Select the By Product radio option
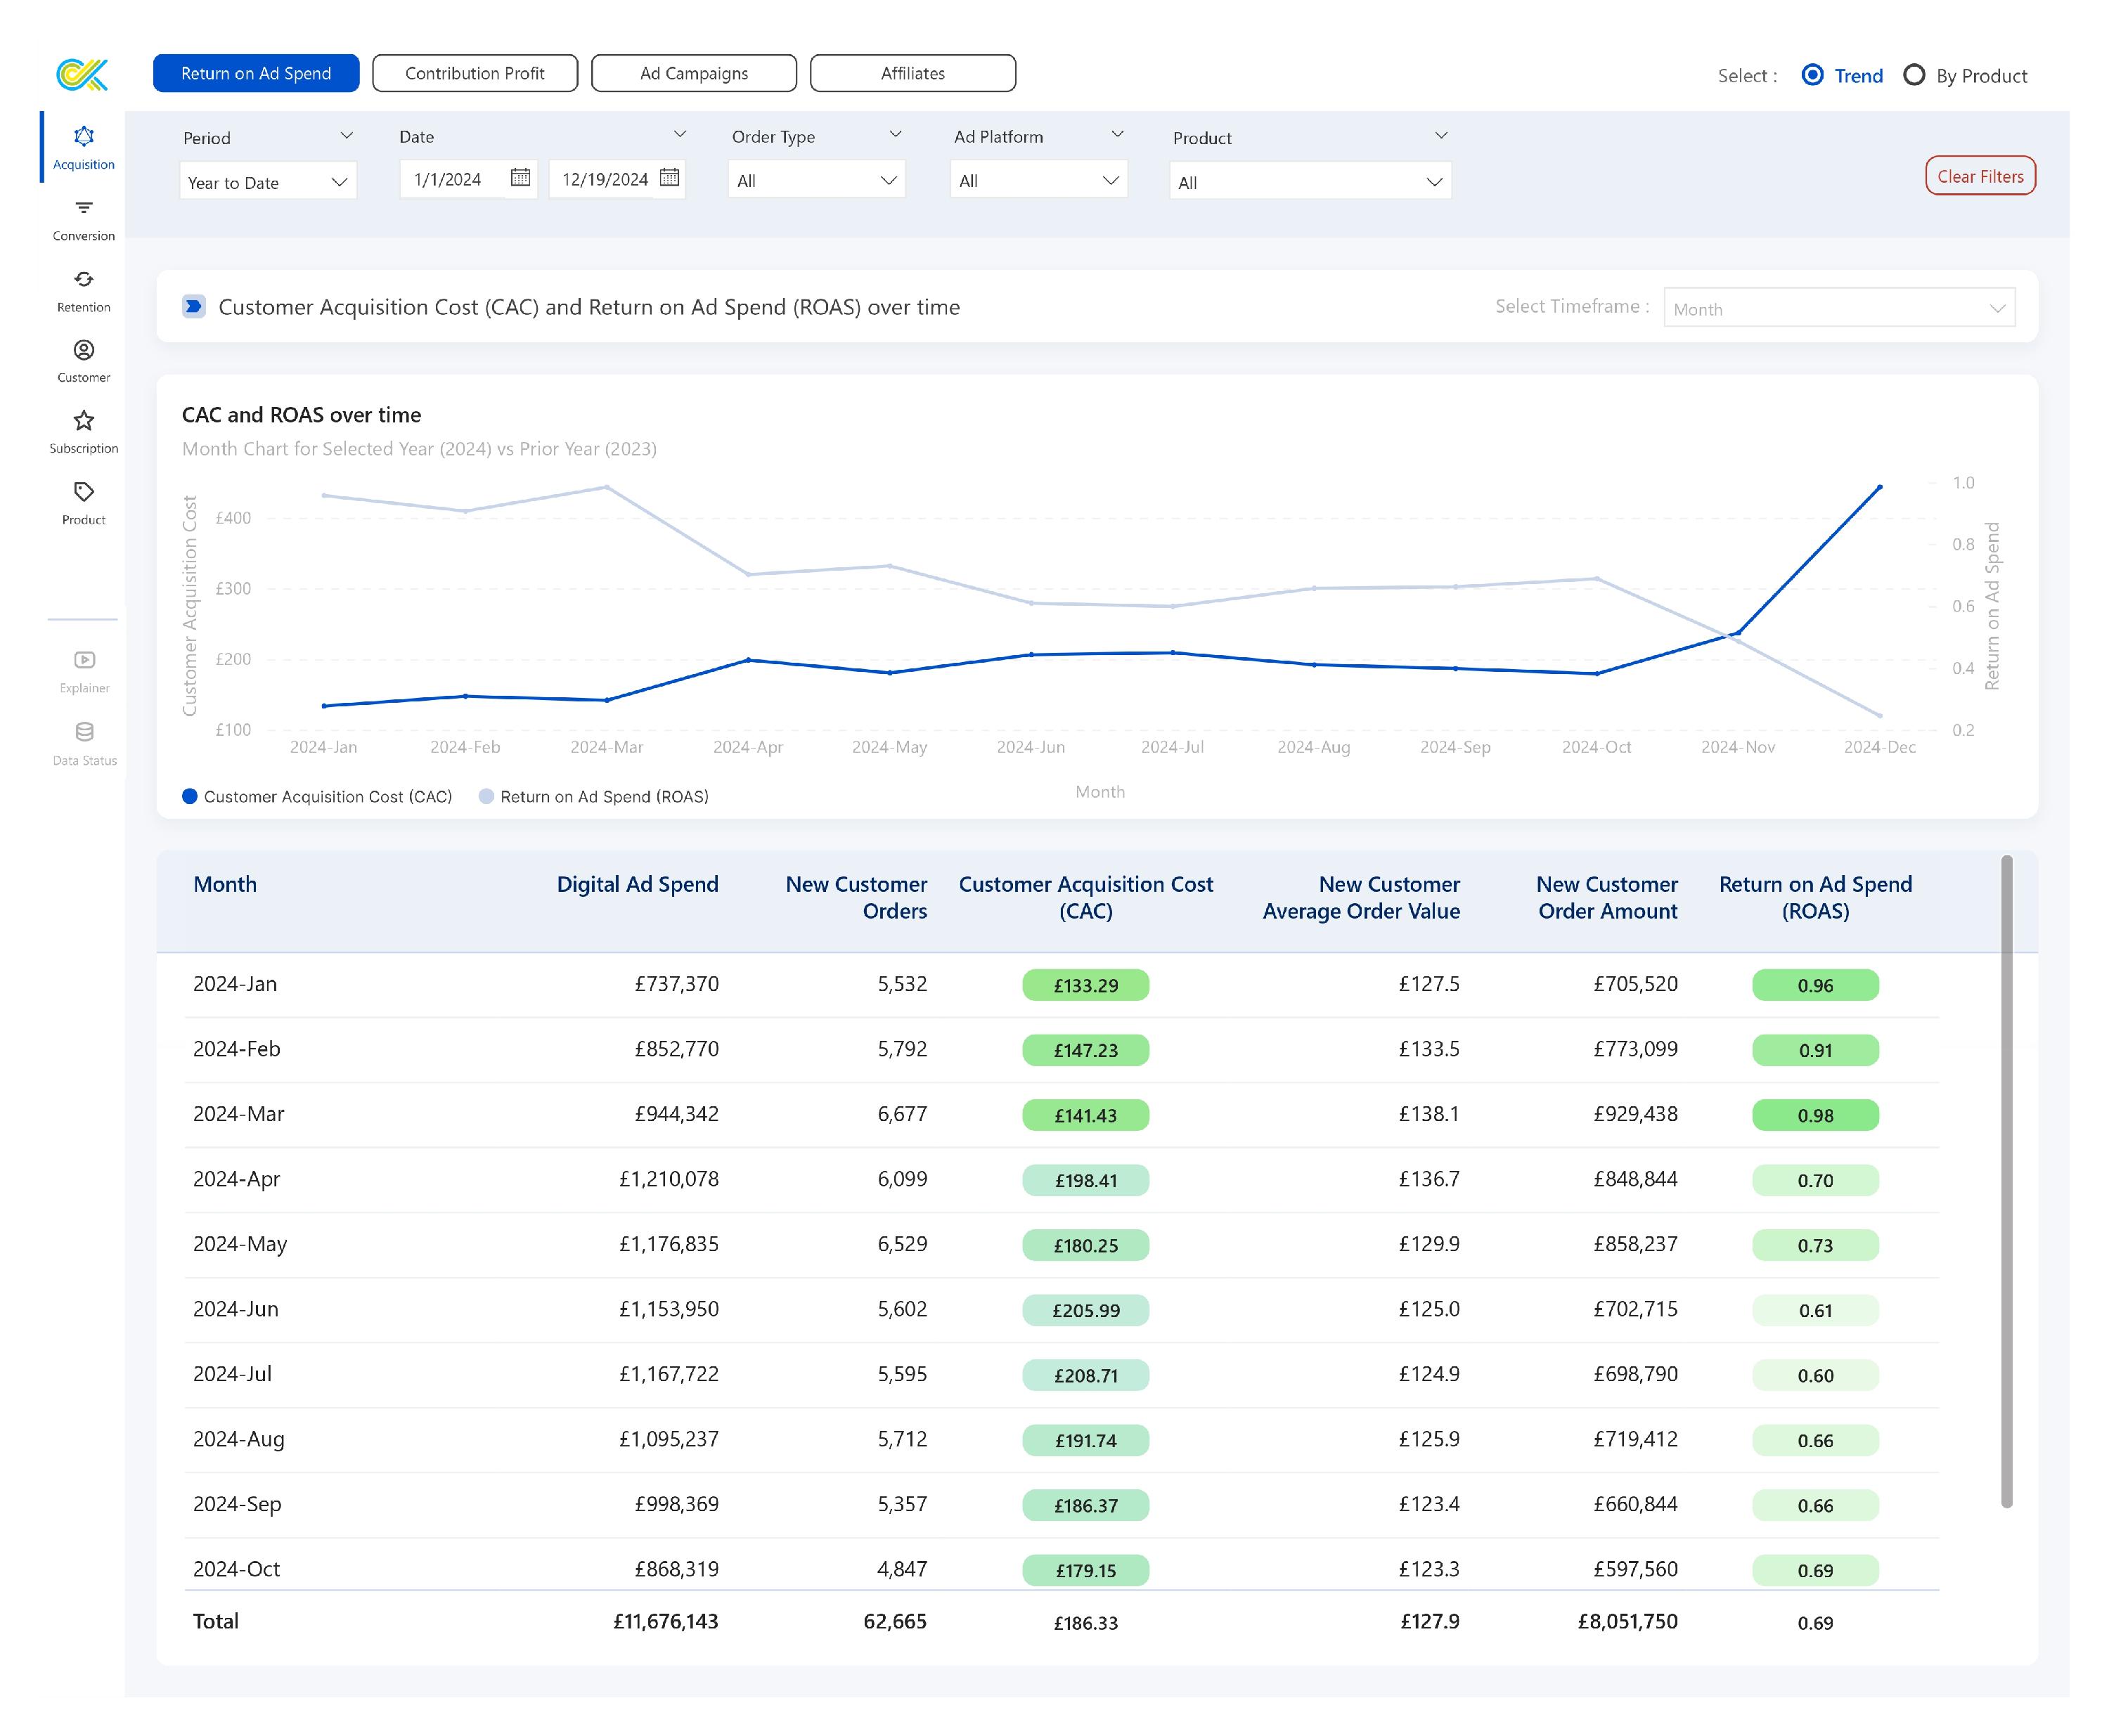 tap(1914, 75)
